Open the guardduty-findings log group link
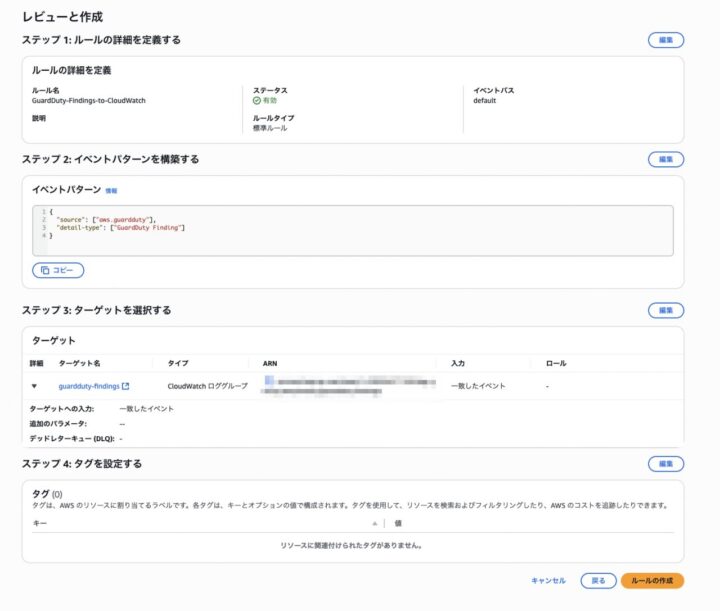The width and height of the screenshot is (720, 611). 89,385
